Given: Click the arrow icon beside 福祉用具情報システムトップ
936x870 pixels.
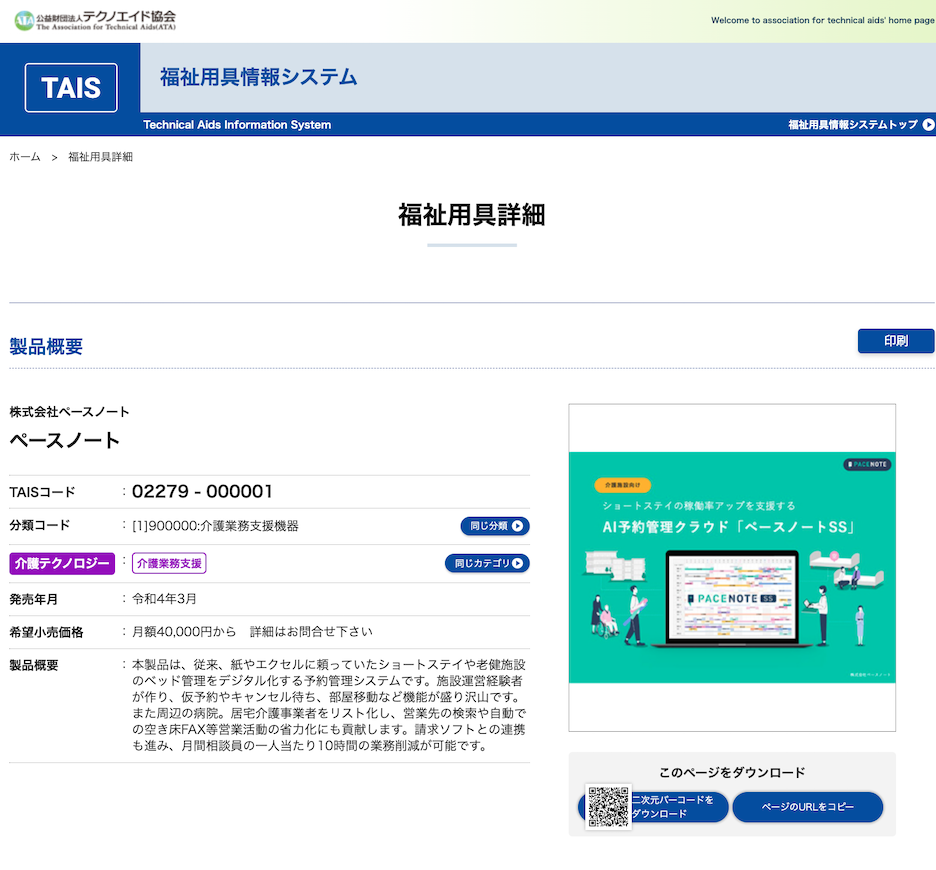Looking at the screenshot, I should pos(928,125).
